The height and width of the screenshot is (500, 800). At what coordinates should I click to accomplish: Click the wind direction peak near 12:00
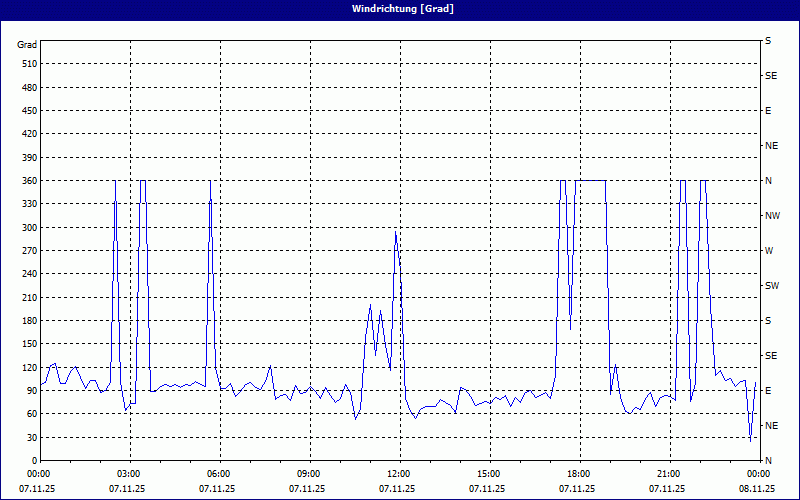[396, 234]
